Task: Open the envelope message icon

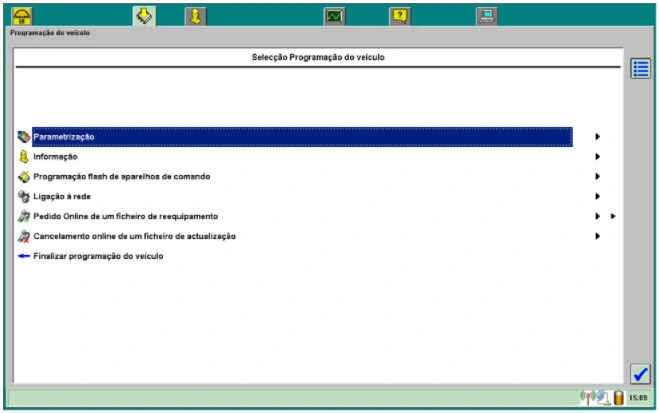Action: (334, 16)
